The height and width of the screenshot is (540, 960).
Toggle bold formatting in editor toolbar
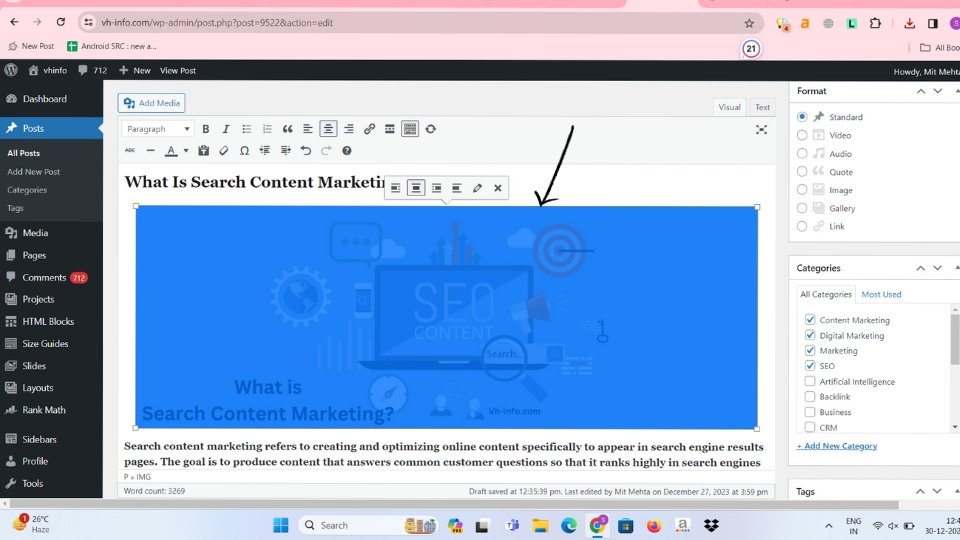tap(206, 129)
